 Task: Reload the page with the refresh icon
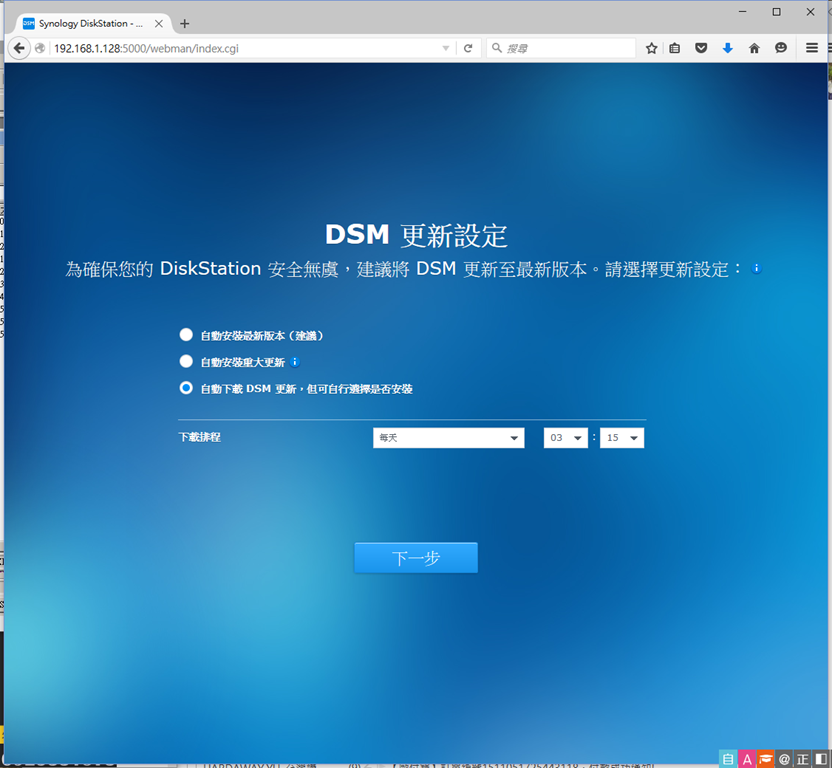point(468,48)
